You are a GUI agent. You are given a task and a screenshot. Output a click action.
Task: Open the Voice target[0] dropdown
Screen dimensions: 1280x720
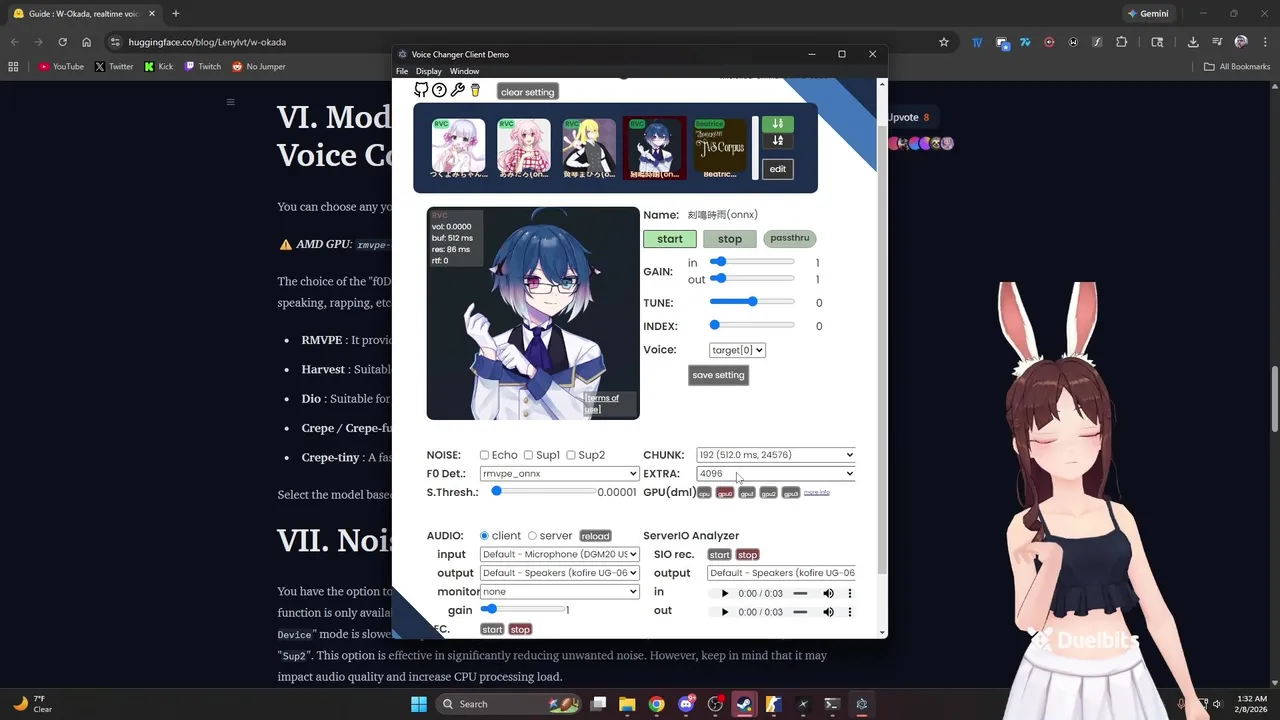(737, 350)
